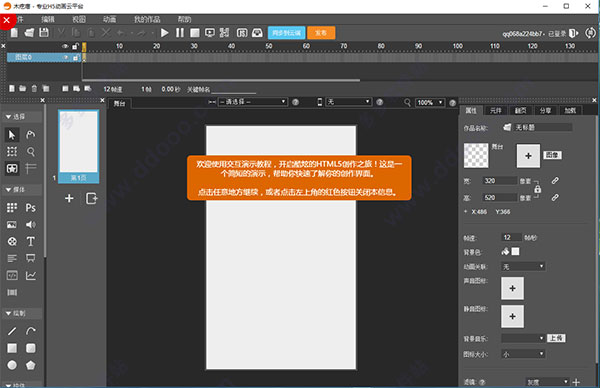Click the orange 发布 publish button

[x=321, y=33]
